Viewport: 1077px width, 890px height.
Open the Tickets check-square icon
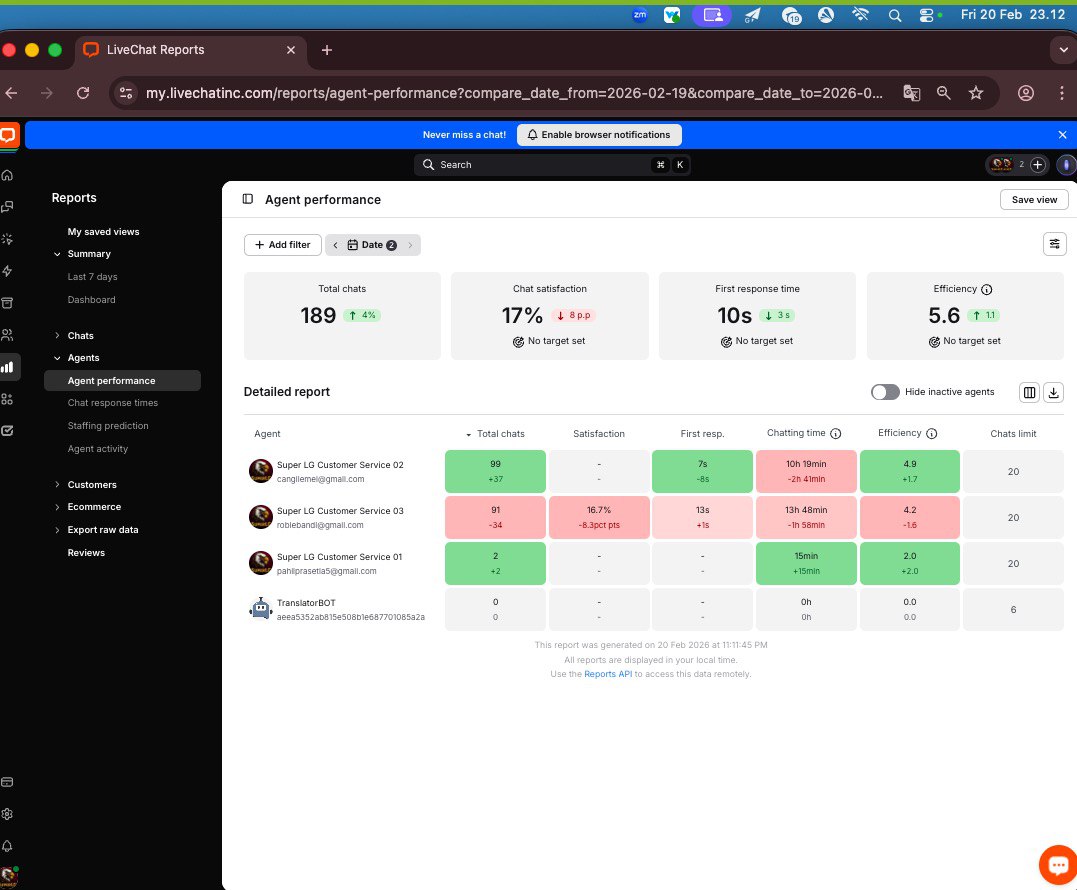click(x=8, y=431)
